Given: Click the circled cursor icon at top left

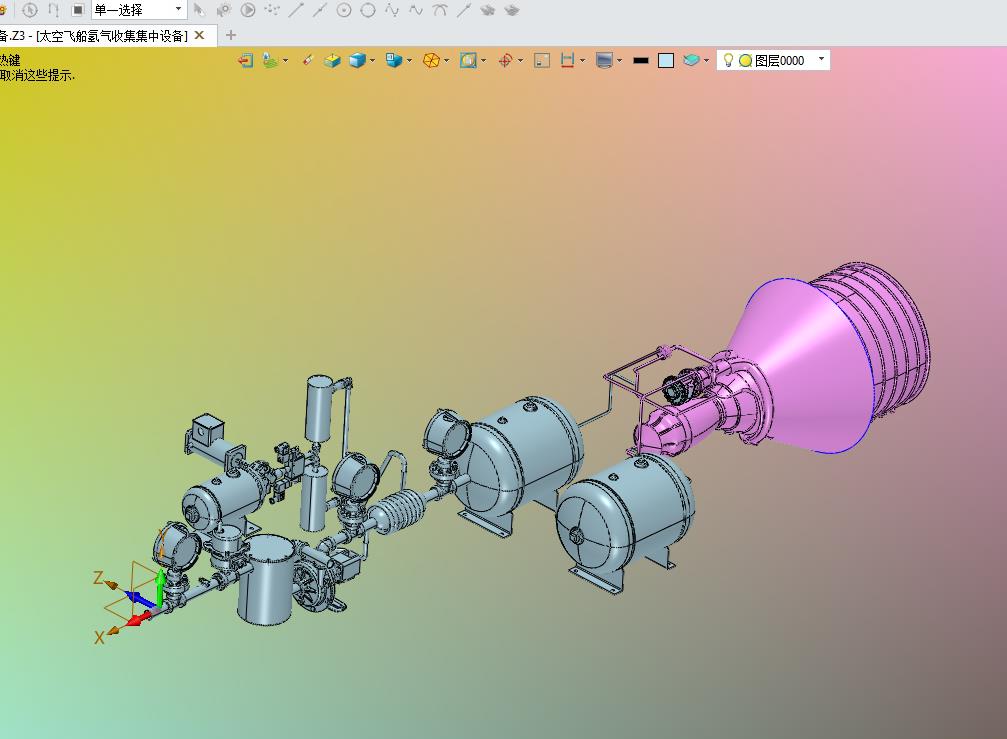Looking at the screenshot, I should 30,10.
